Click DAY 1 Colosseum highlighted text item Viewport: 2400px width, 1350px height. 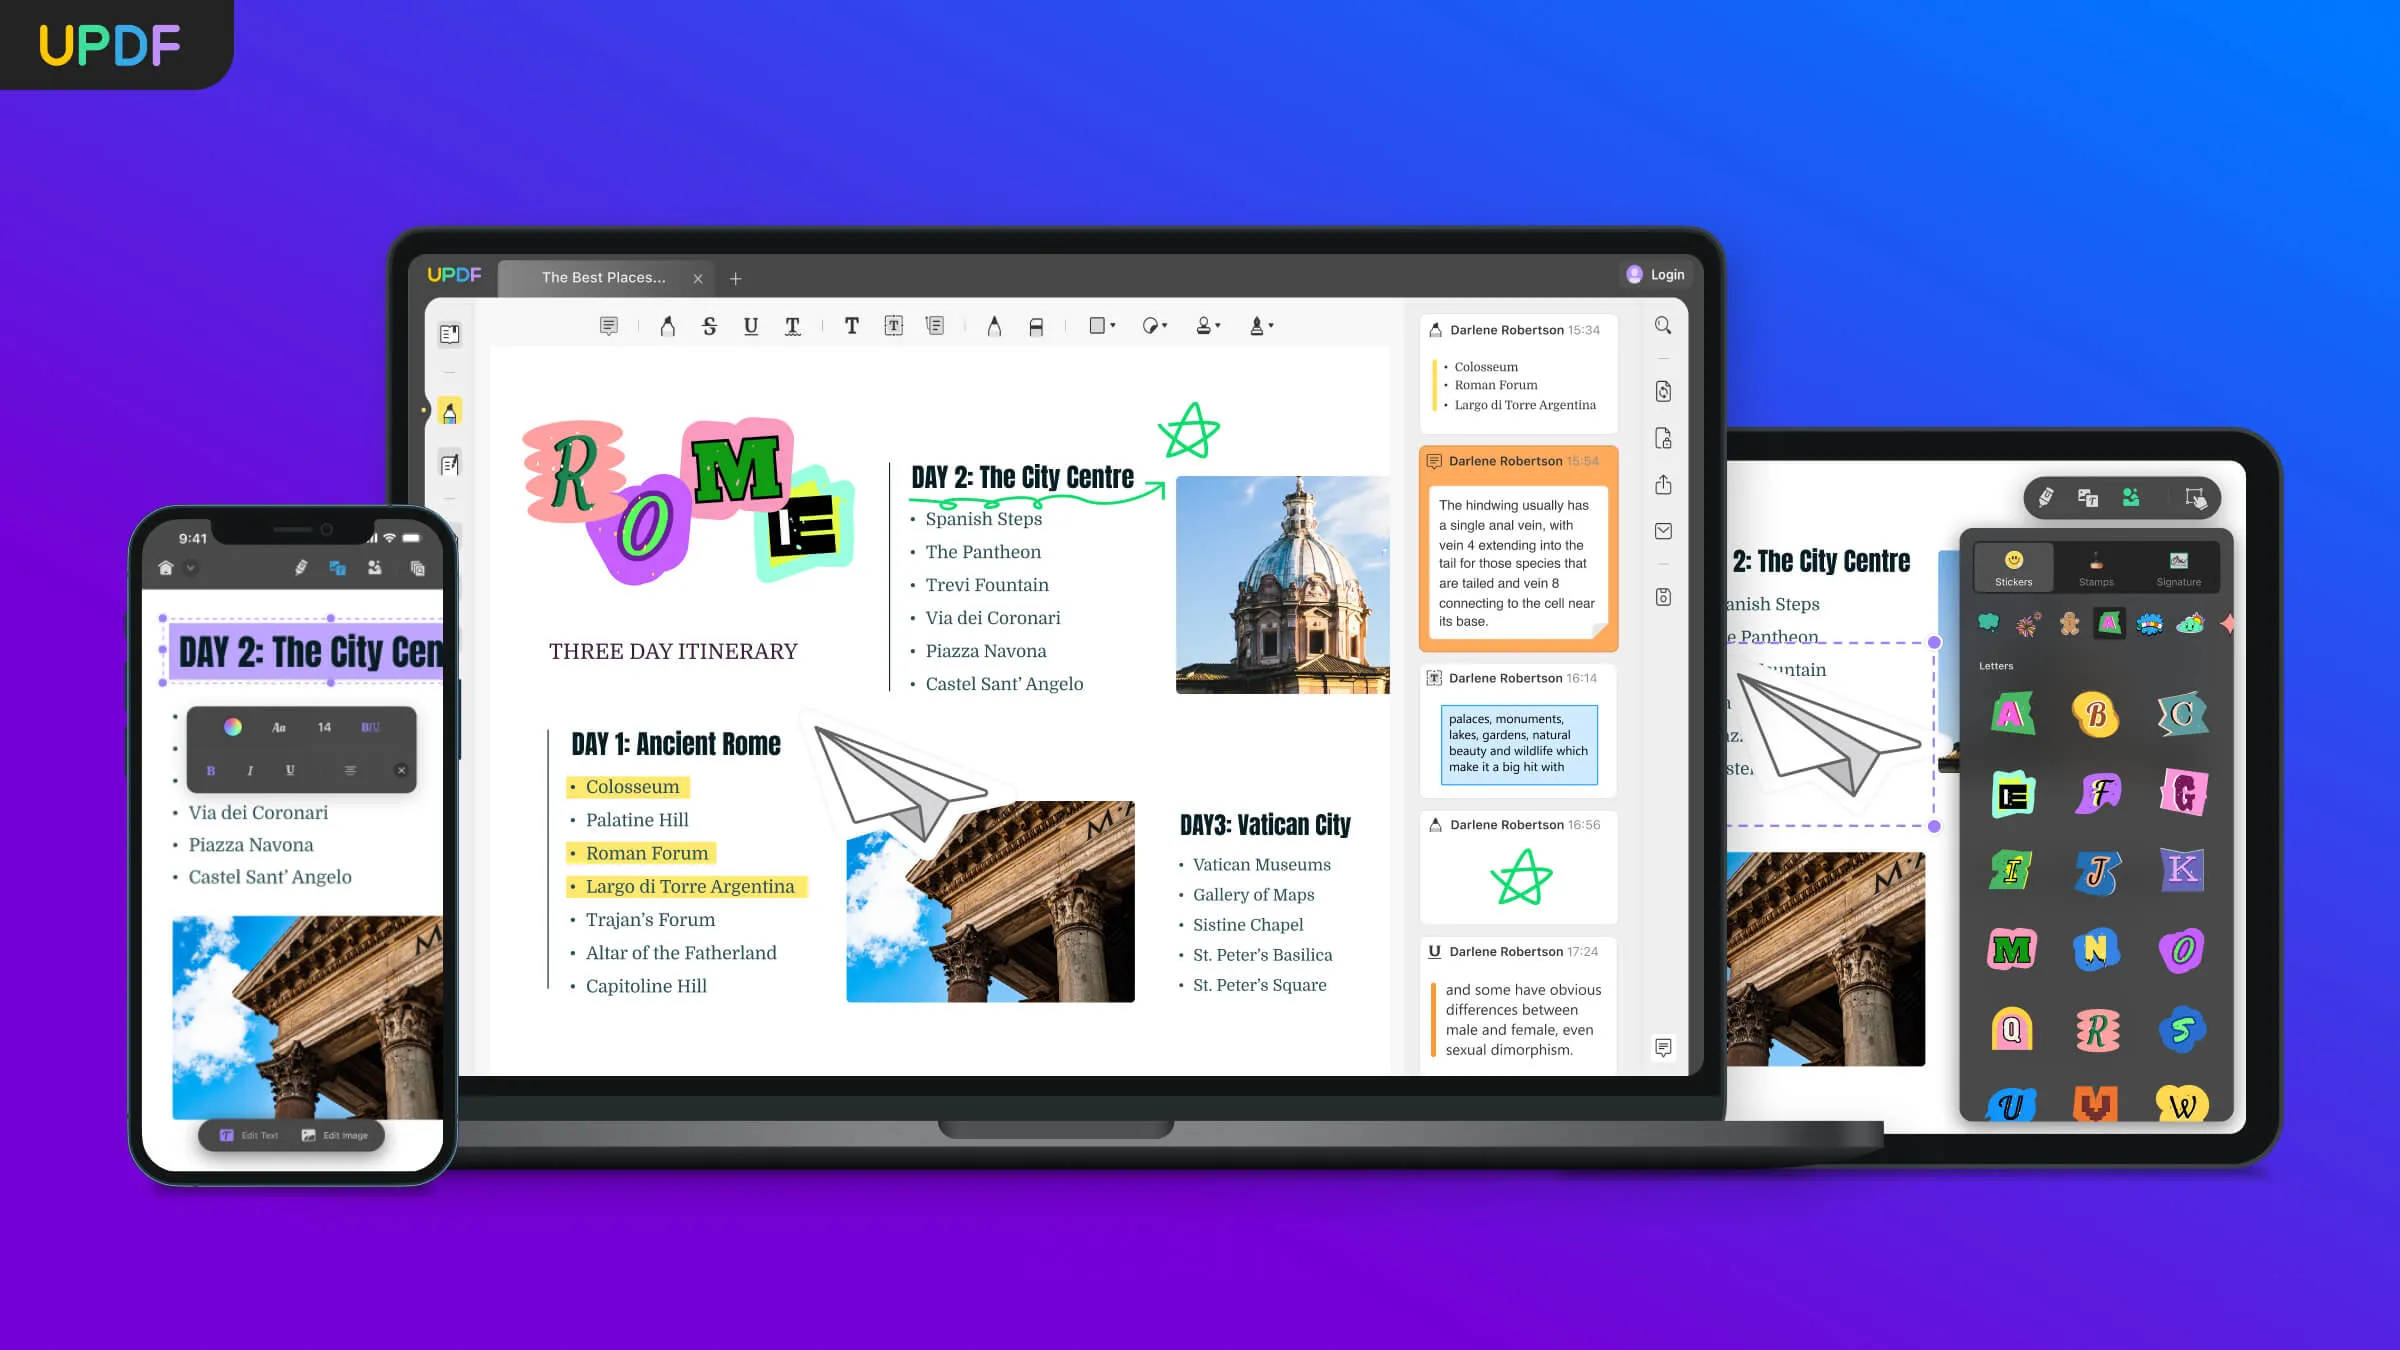633,786
